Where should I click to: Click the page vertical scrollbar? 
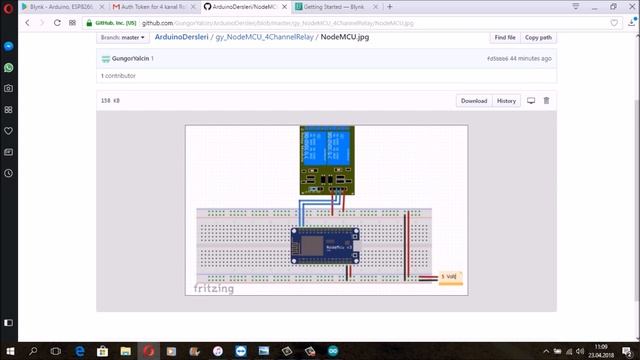point(637,200)
